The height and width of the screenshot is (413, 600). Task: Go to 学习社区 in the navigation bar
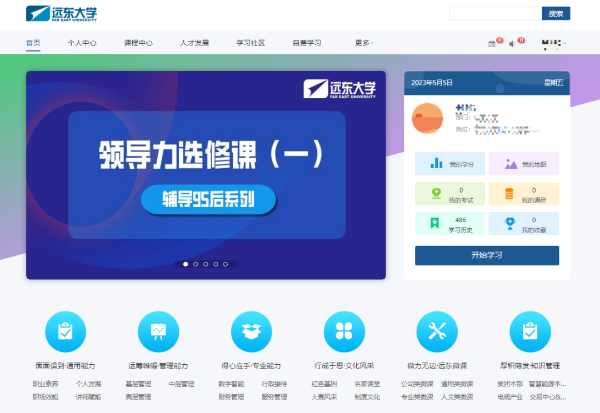click(251, 43)
